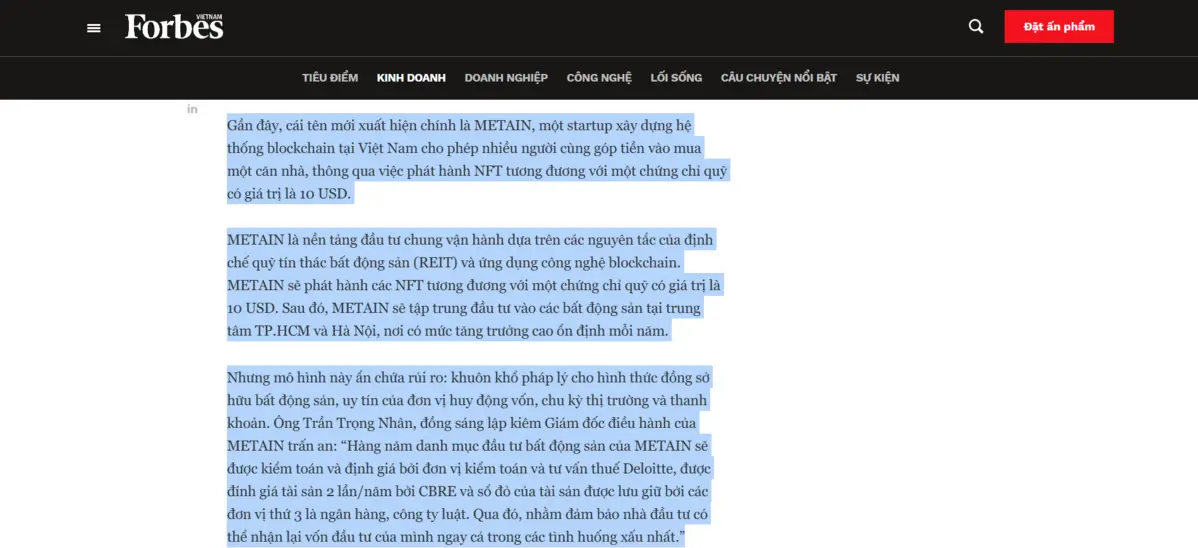Click the Forbes Vietnam logo
Screen dimensions: 1198x548
(x=174, y=26)
